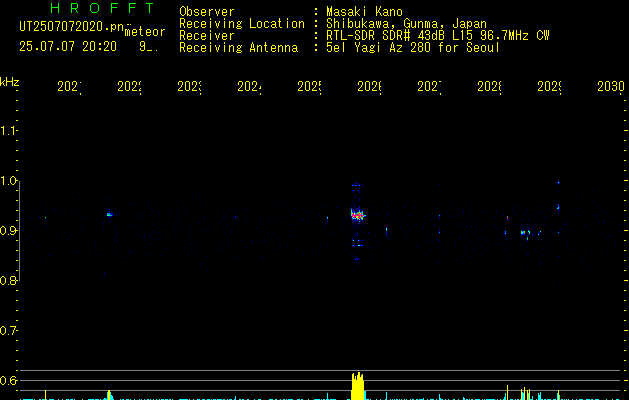Click the HROFFT title text
Viewport: 629px width, 400px height.
tap(102, 8)
